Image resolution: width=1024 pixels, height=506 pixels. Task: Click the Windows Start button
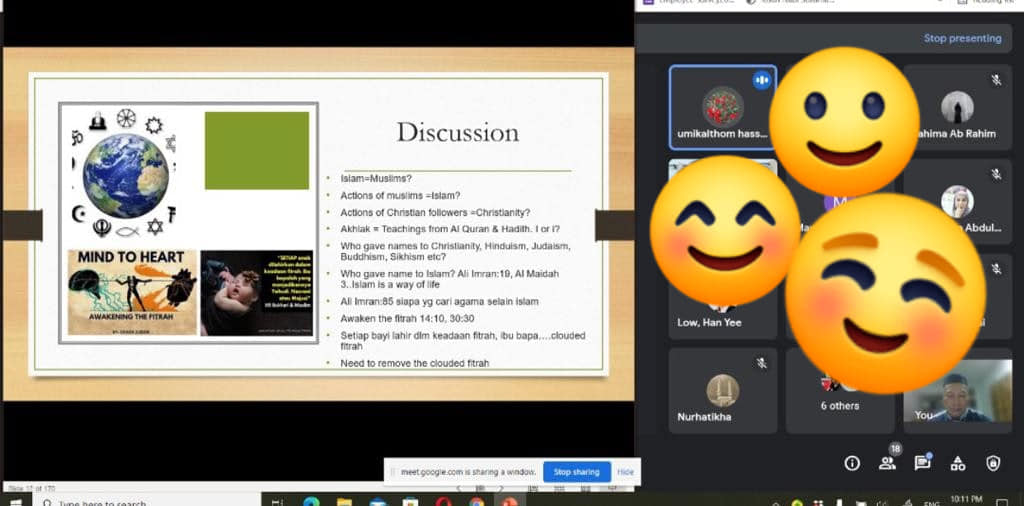click(x=16, y=501)
